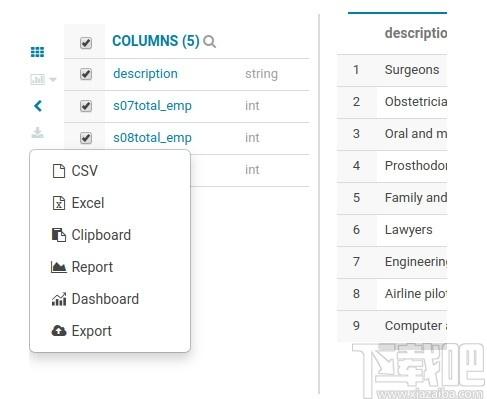
Task: Click the description header in the results table
Action: coord(416,33)
